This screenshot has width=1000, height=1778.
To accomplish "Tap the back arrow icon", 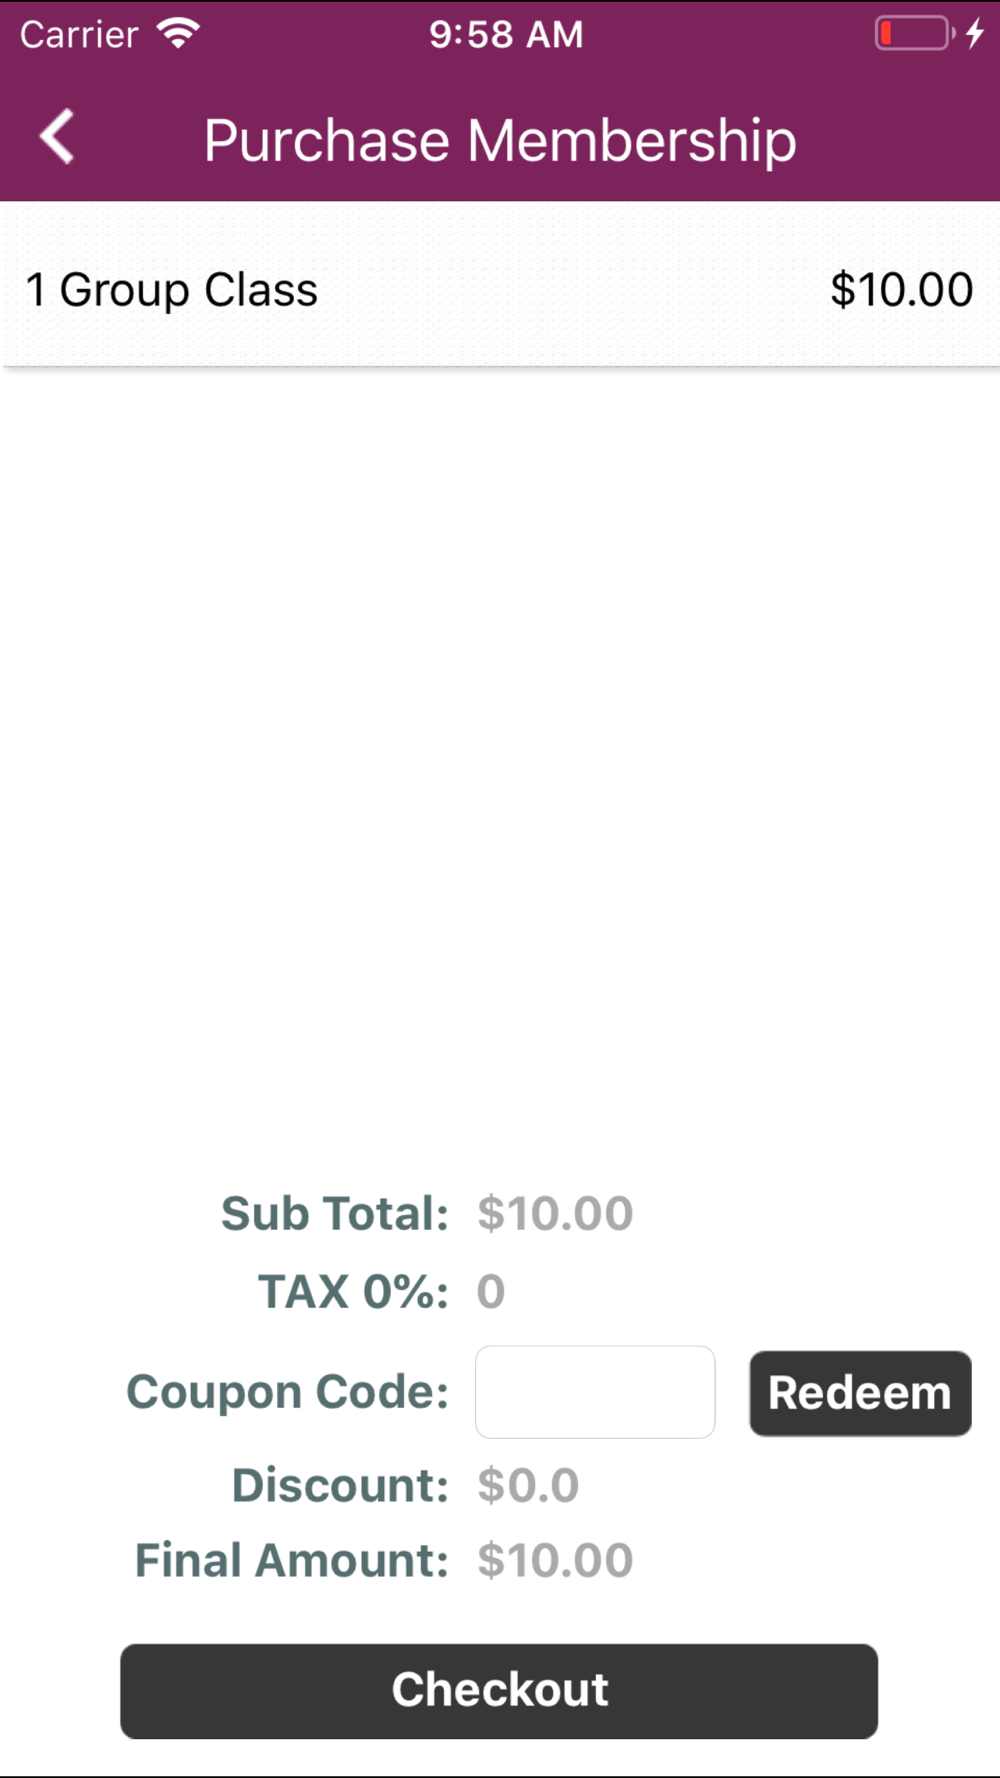I will 57,137.
